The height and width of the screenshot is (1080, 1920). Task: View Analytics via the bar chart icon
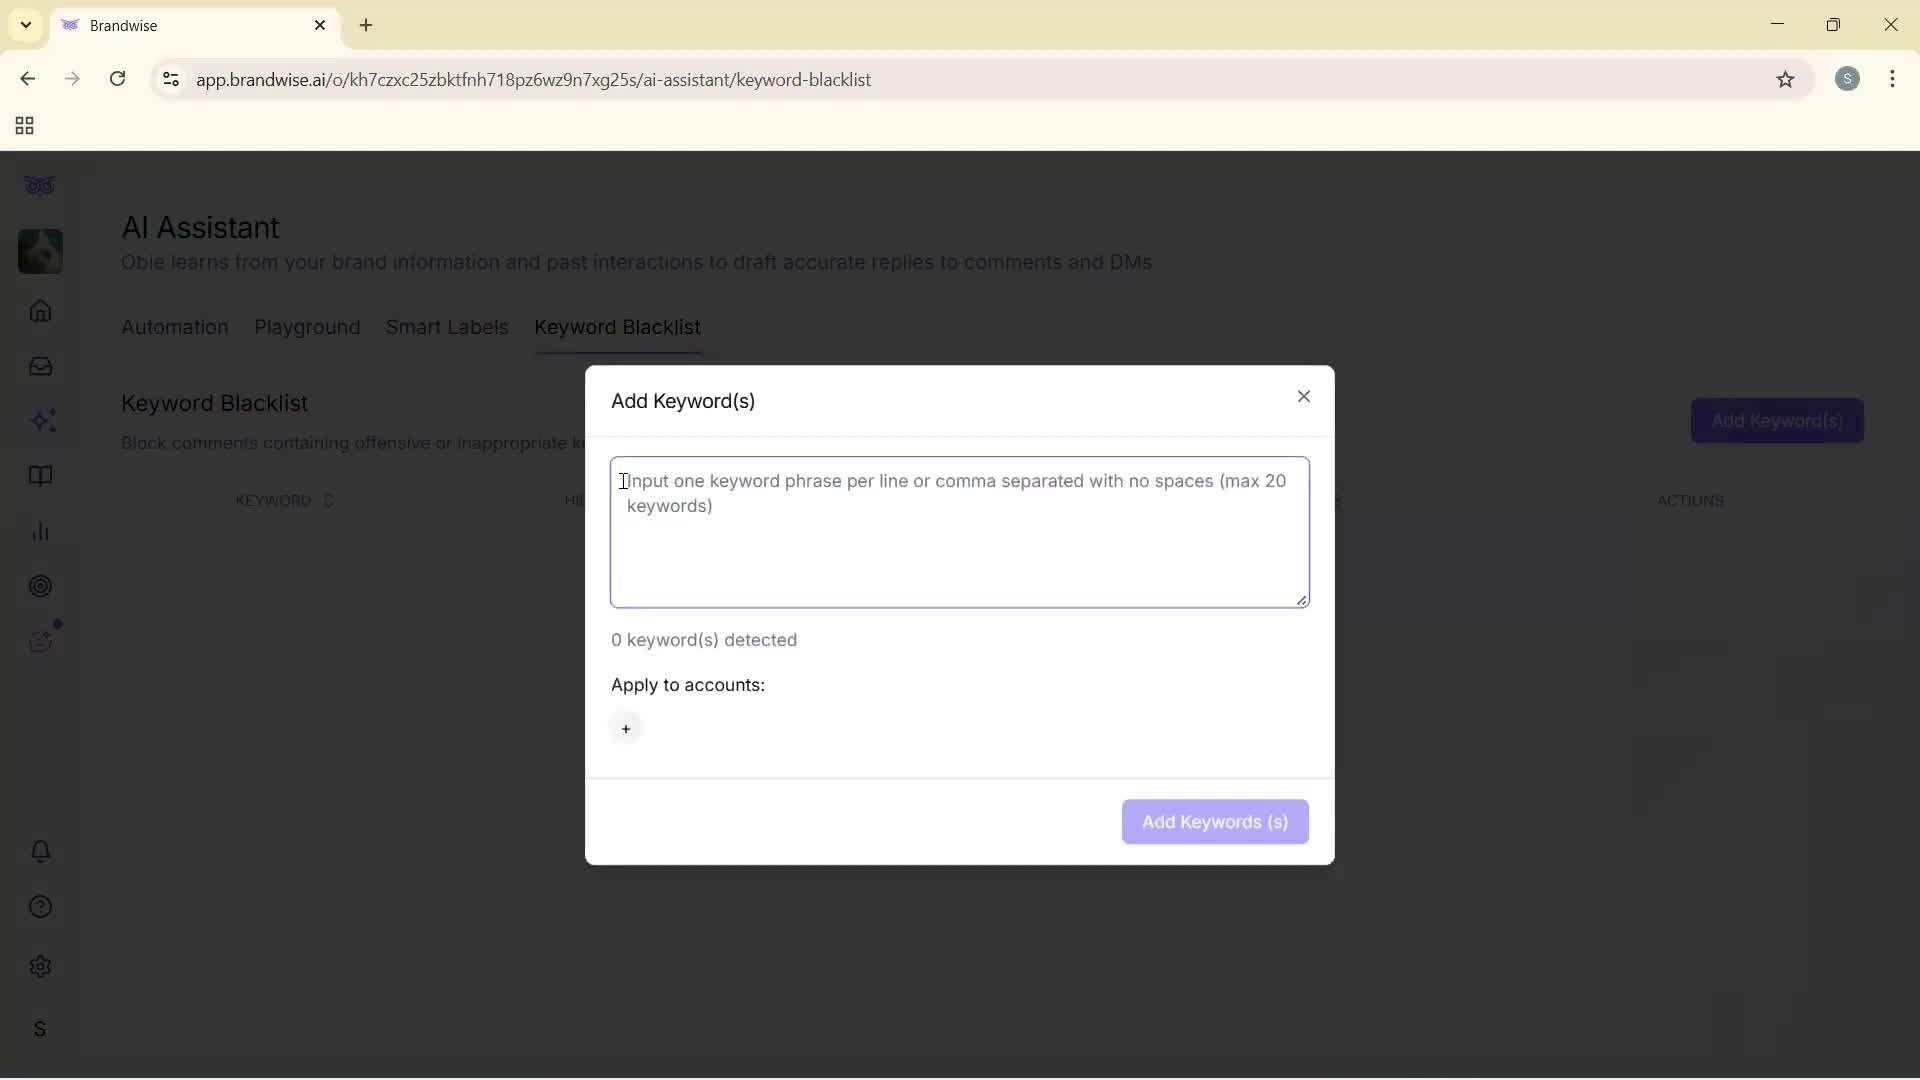[x=40, y=531]
